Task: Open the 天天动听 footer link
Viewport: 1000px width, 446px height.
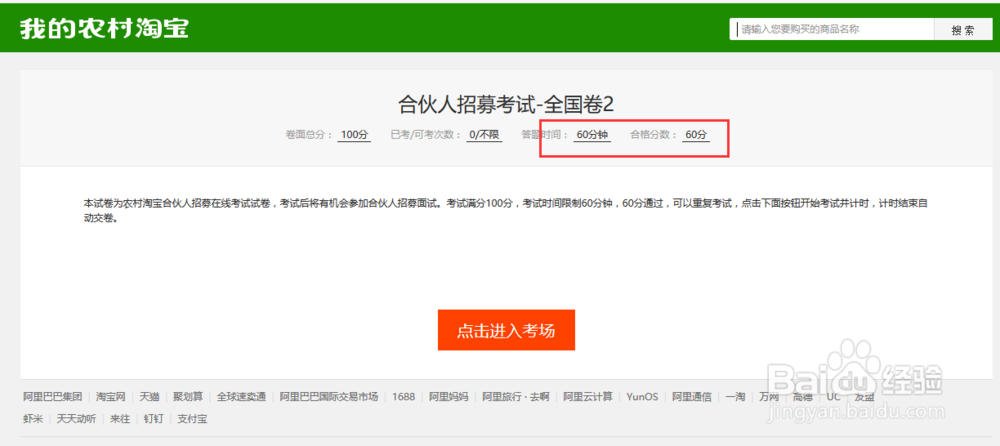Action: [x=77, y=419]
